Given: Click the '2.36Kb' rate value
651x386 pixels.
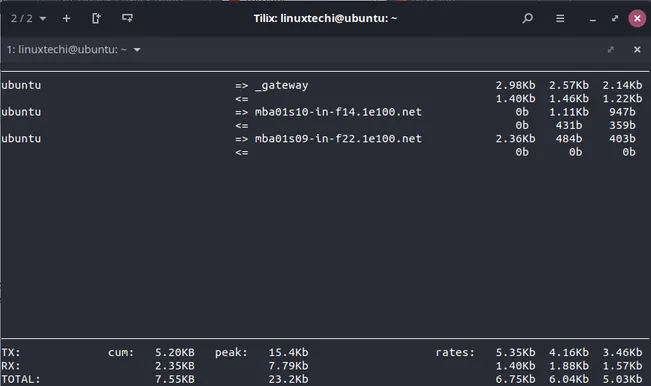Looking at the screenshot, I should pyautogui.click(x=515, y=139).
